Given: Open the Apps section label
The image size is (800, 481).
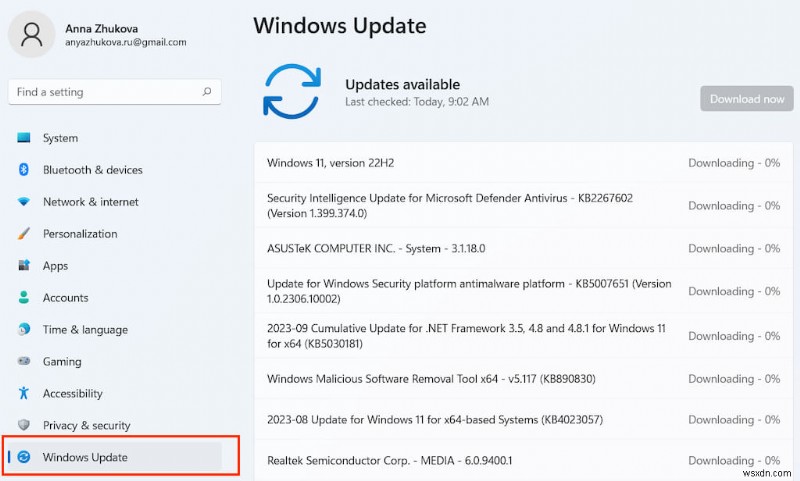Looking at the screenshot, I should pos(55,266).
